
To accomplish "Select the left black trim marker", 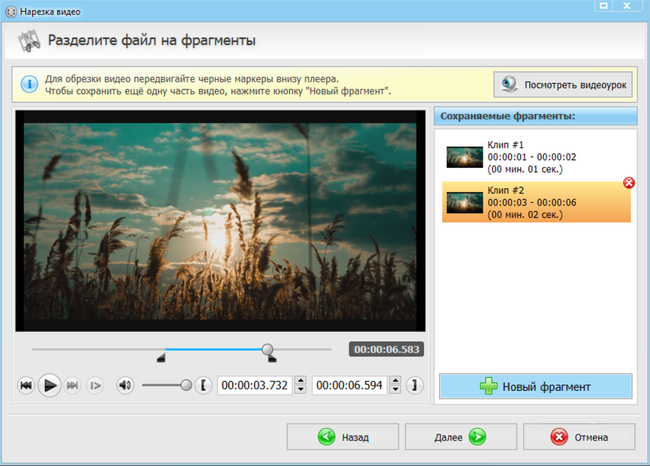I will [x=161, y=358].
